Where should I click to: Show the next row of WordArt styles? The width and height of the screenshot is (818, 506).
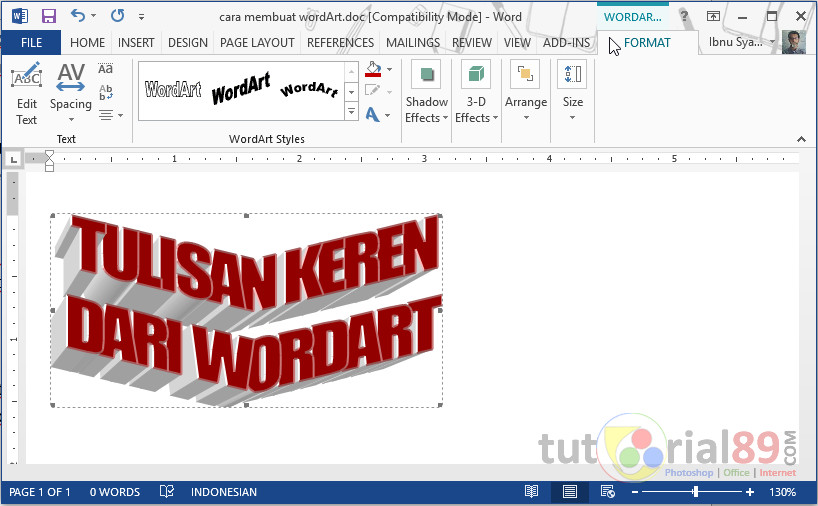pyautogui.click(x=352, y=92)
